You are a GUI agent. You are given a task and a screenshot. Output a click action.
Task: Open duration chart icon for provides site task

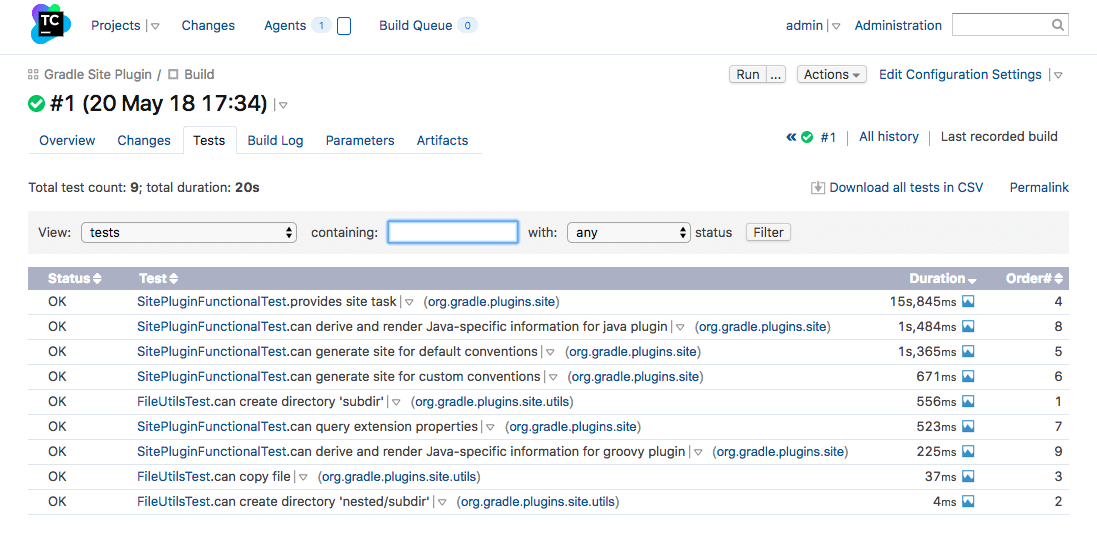[968, 302]
